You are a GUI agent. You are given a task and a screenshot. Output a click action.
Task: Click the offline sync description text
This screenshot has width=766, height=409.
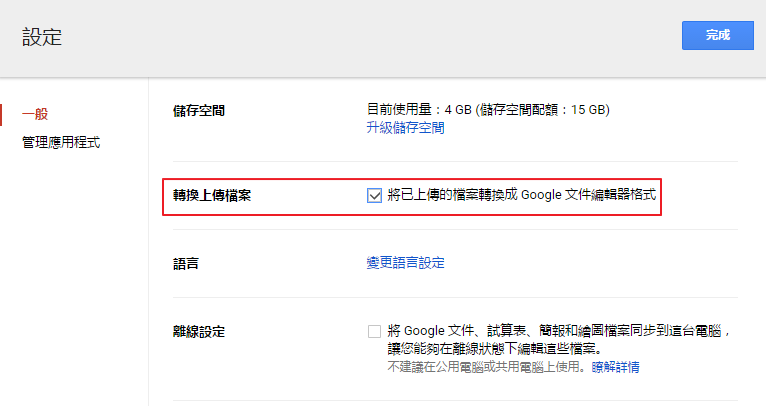560,331
